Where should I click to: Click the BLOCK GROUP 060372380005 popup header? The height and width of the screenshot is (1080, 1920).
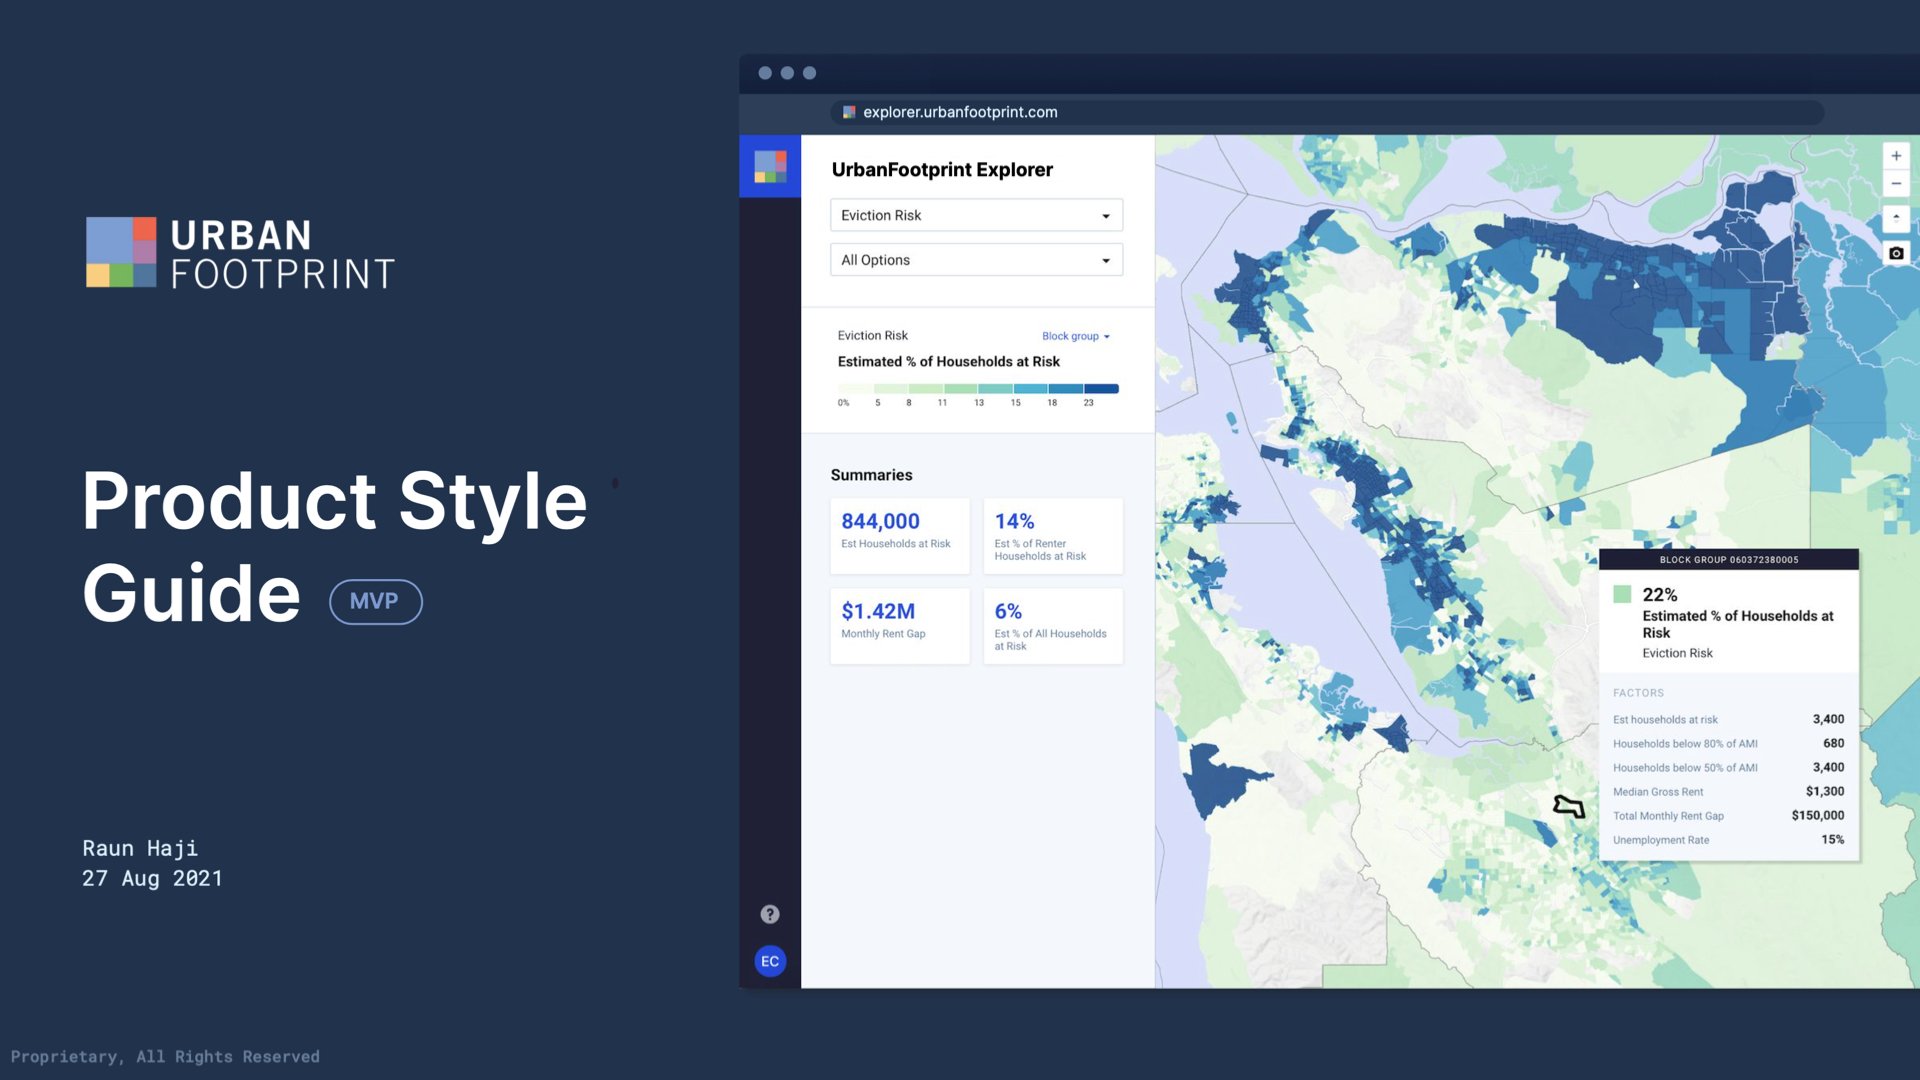click(x=1728, y=559)
